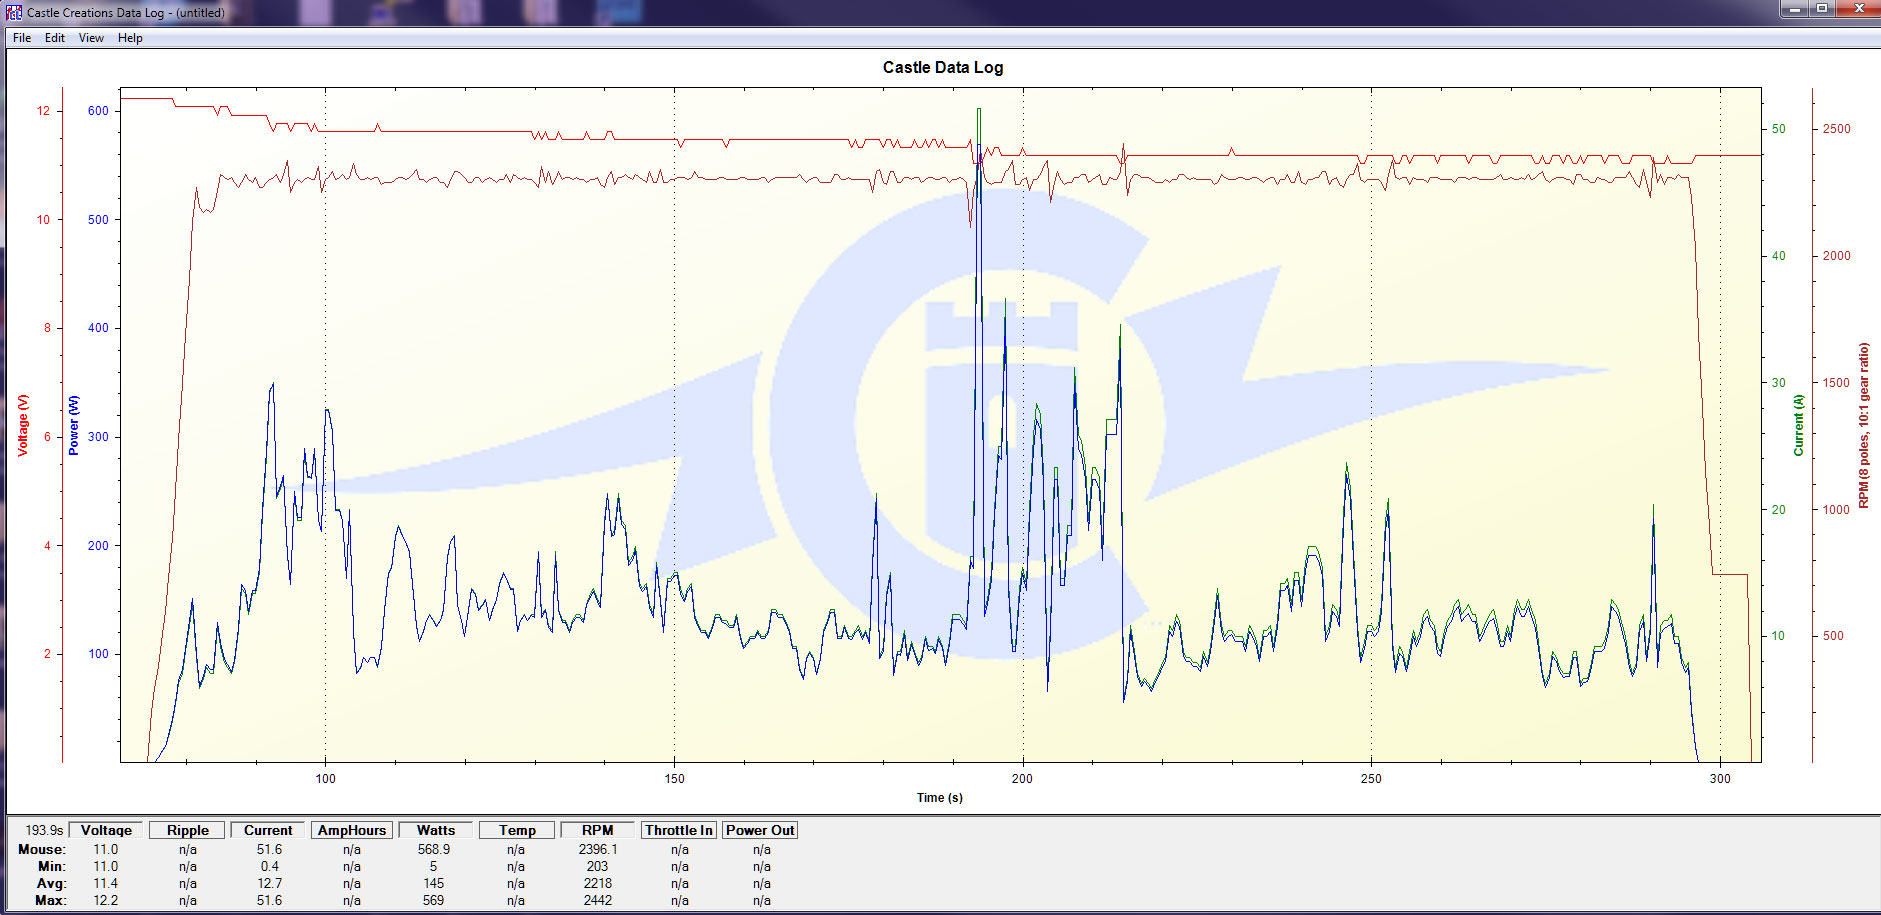
Task: Open the Edit menu
Action: pos(55,38)
